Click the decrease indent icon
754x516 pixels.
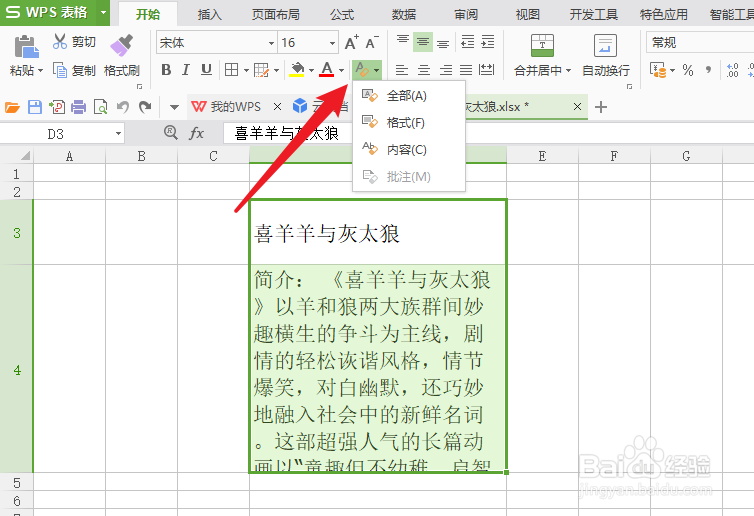click(467, 42)
